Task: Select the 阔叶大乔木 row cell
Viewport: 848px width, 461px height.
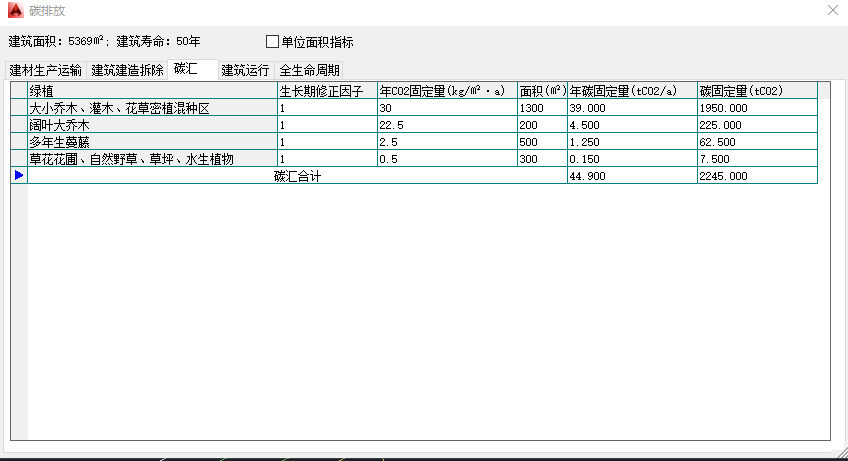Action: point(152,125)
